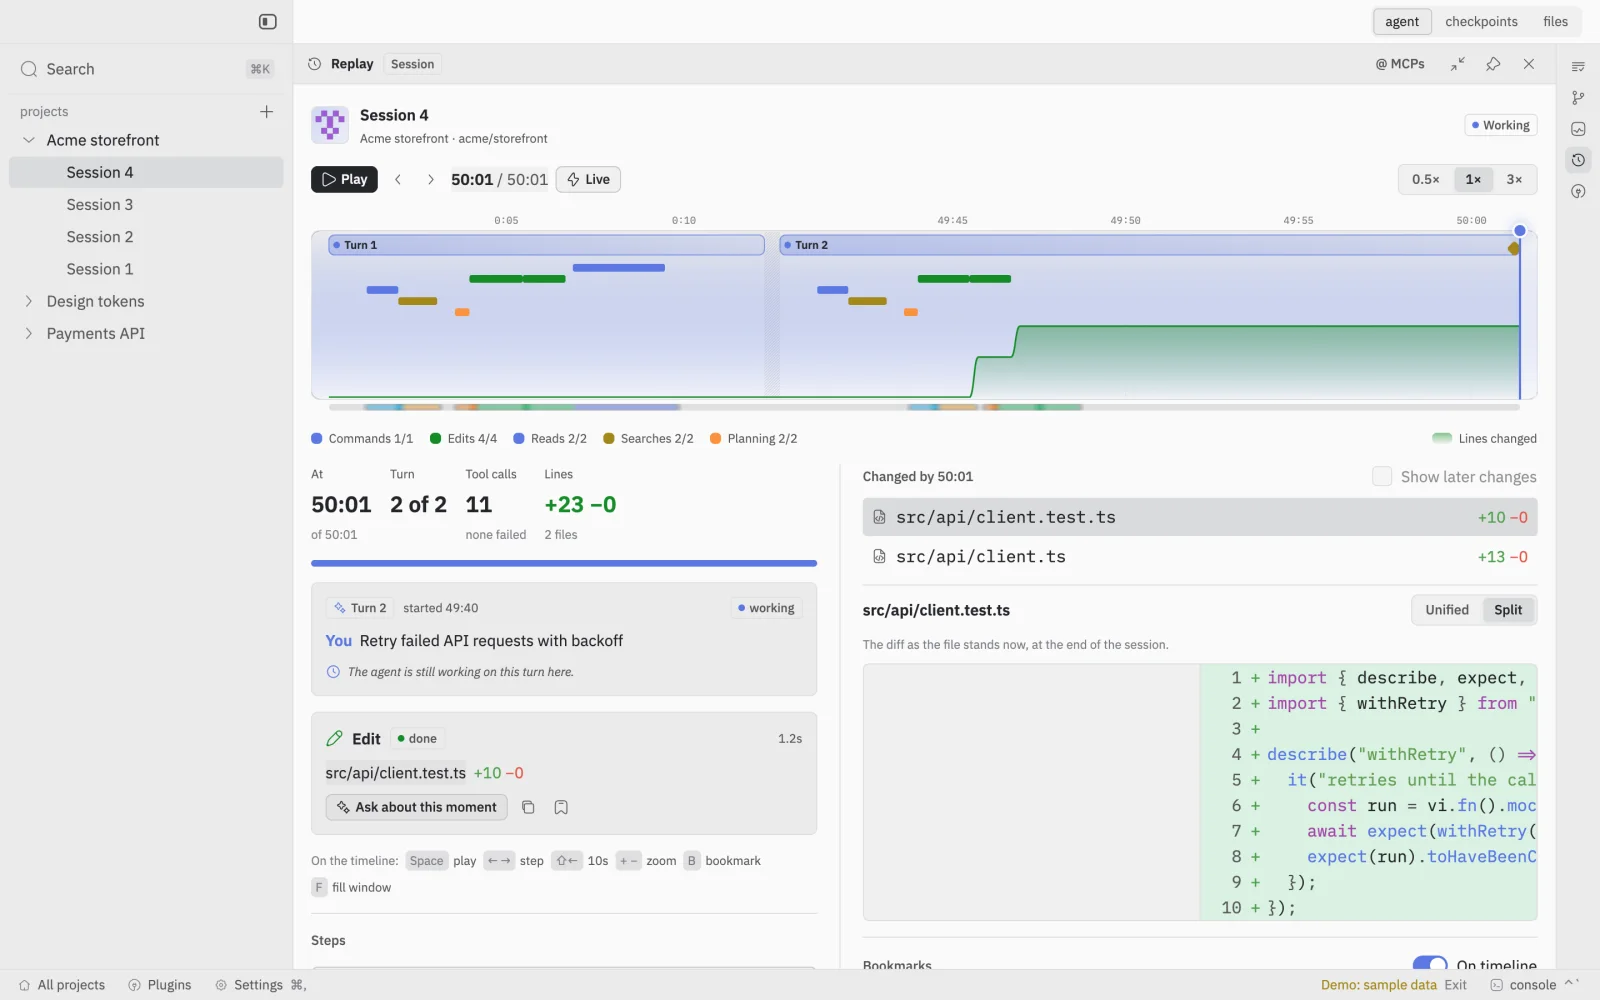This screenshot has width=1600, height=1000.
Task: Open All projects in the status bar
Action: click(62, 985)
